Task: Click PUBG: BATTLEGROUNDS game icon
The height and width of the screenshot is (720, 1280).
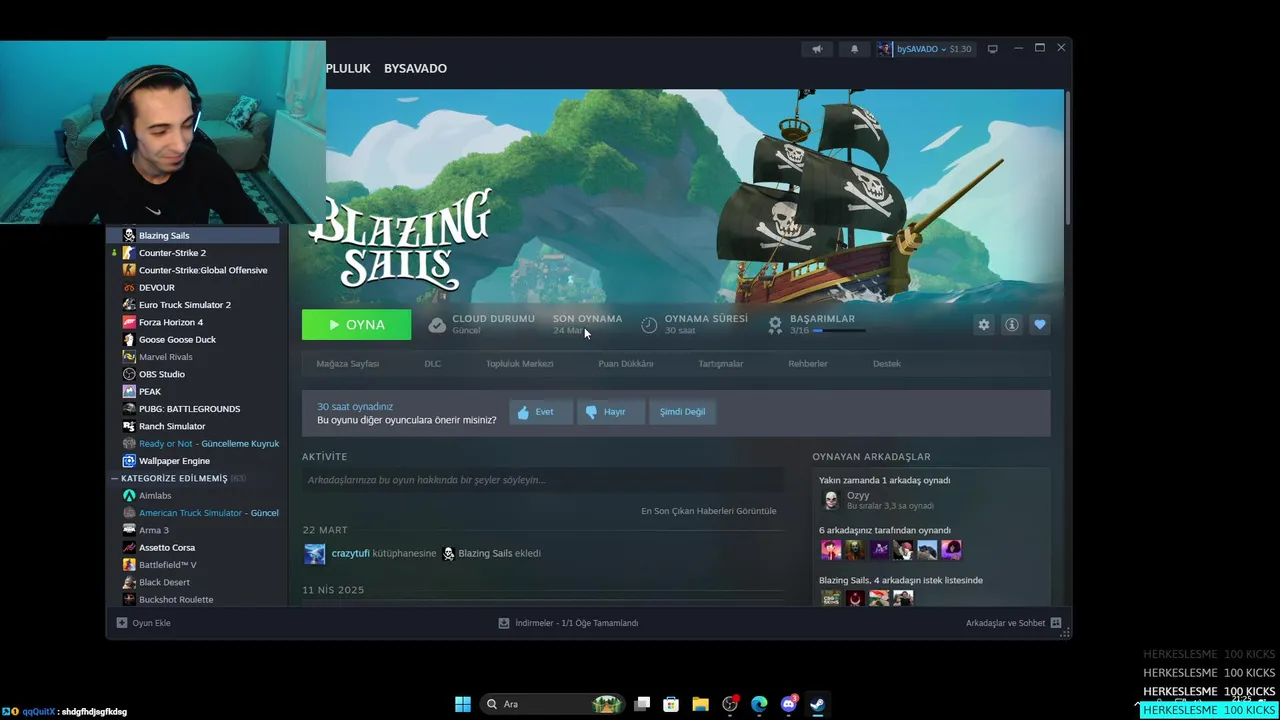Action: click(129, 409)
